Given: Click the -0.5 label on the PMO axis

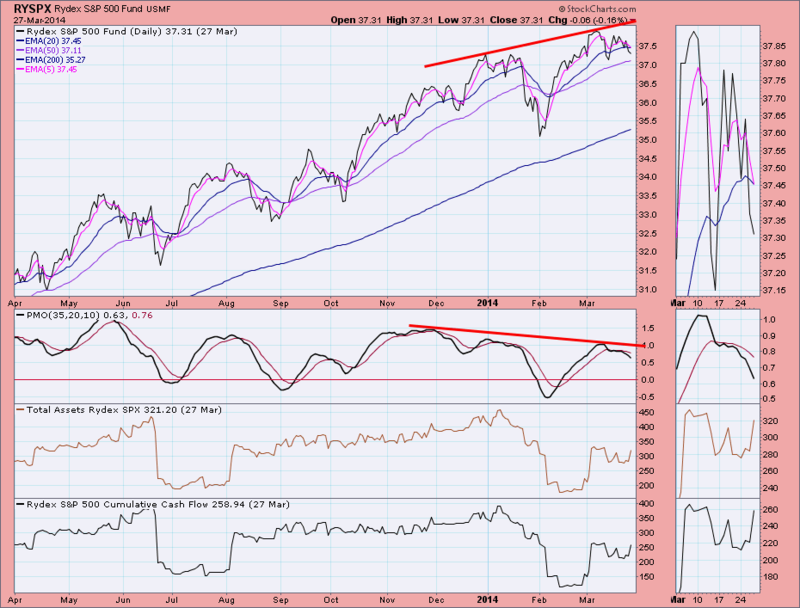Looking at the screenshot, I should (x=646, y=396).
